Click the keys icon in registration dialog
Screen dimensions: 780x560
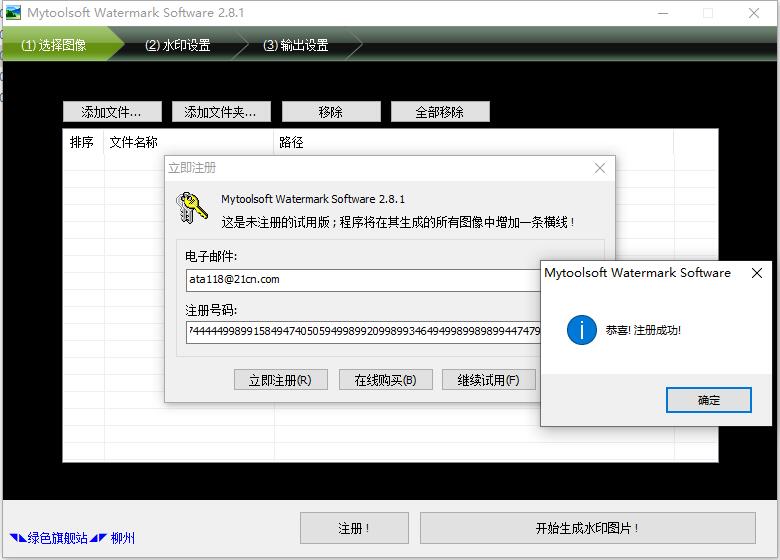click(x=192, y=208)
